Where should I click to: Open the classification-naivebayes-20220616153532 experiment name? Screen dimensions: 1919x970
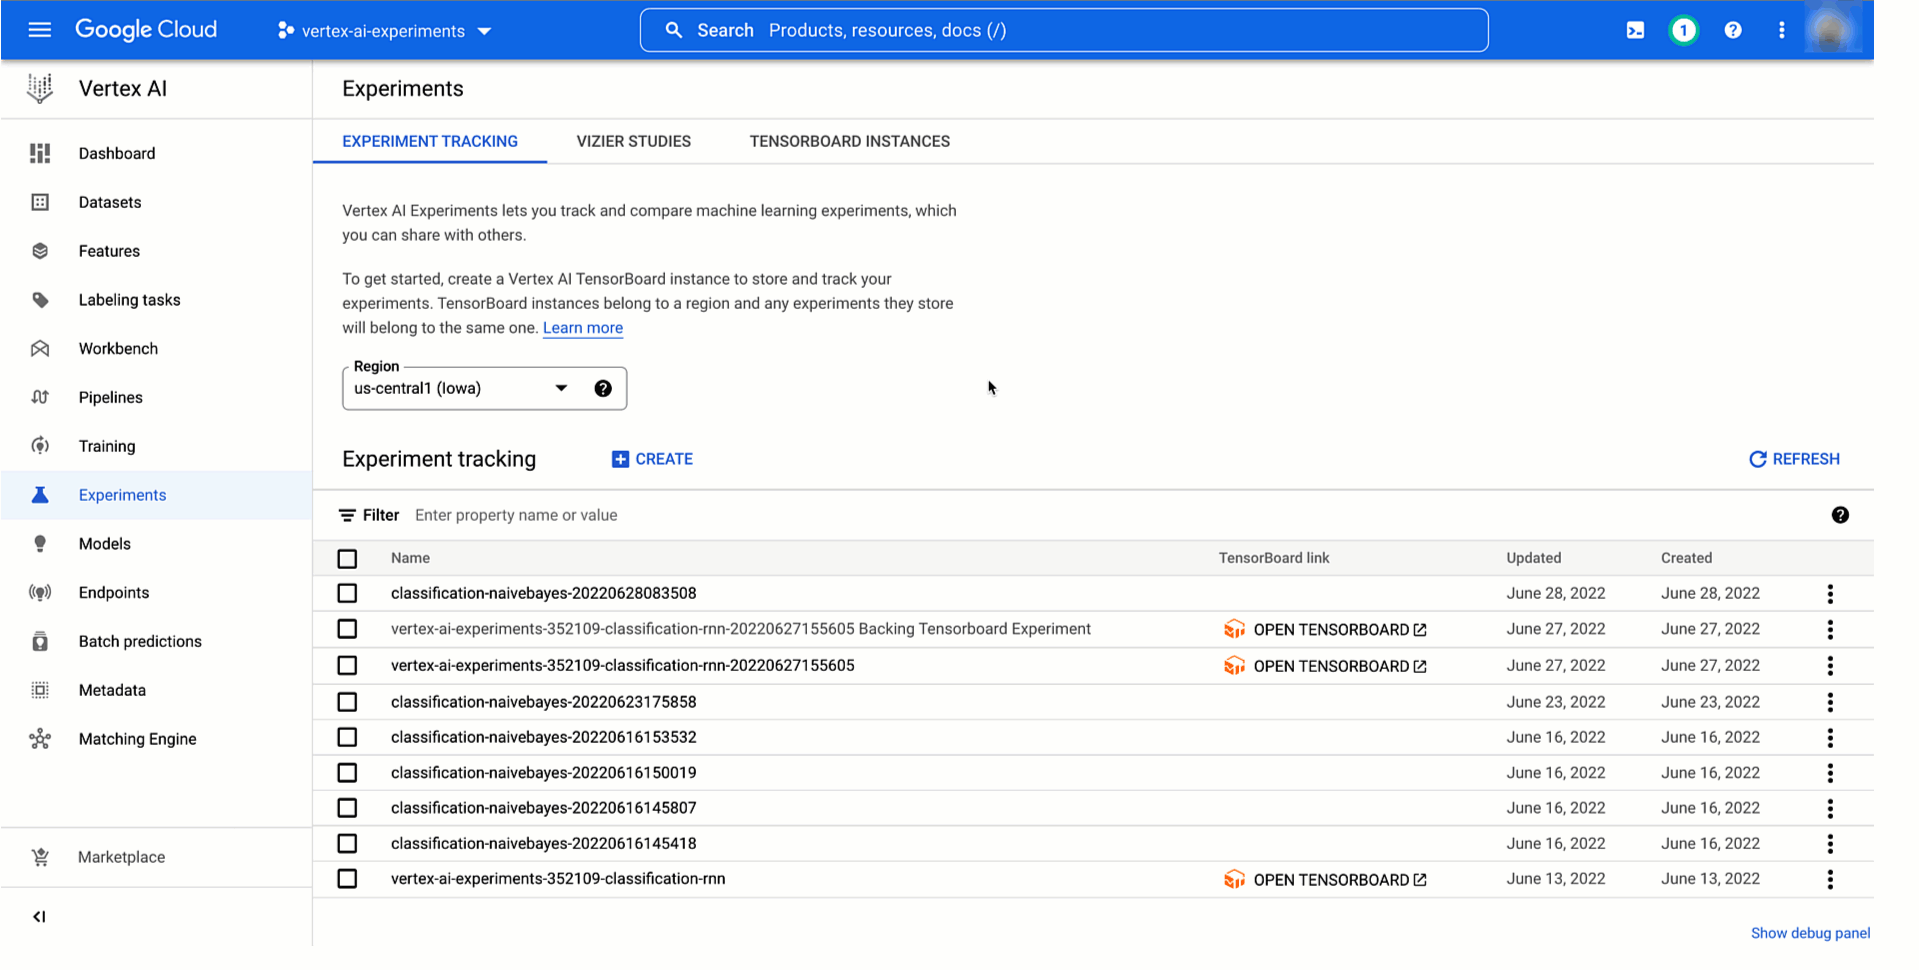click(x=543, y=737)
